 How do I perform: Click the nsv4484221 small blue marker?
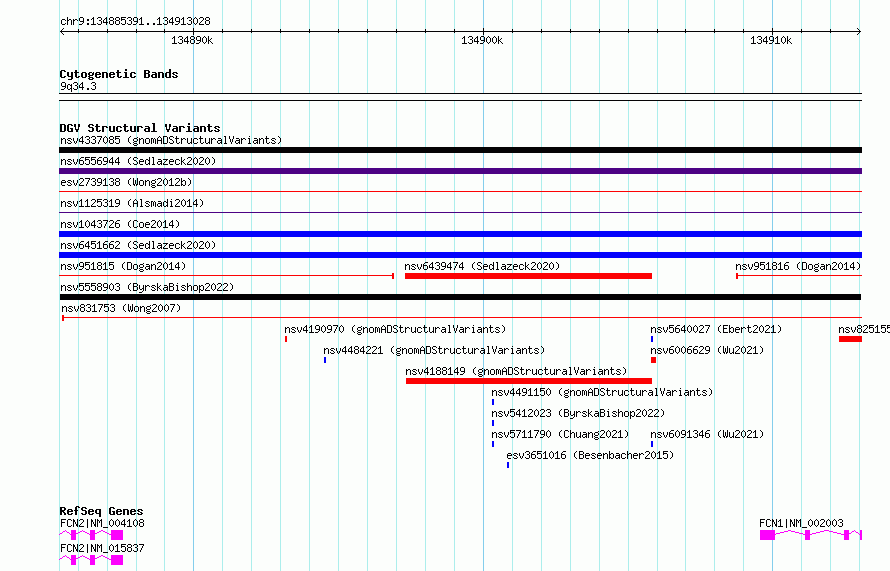pos(325,360)
